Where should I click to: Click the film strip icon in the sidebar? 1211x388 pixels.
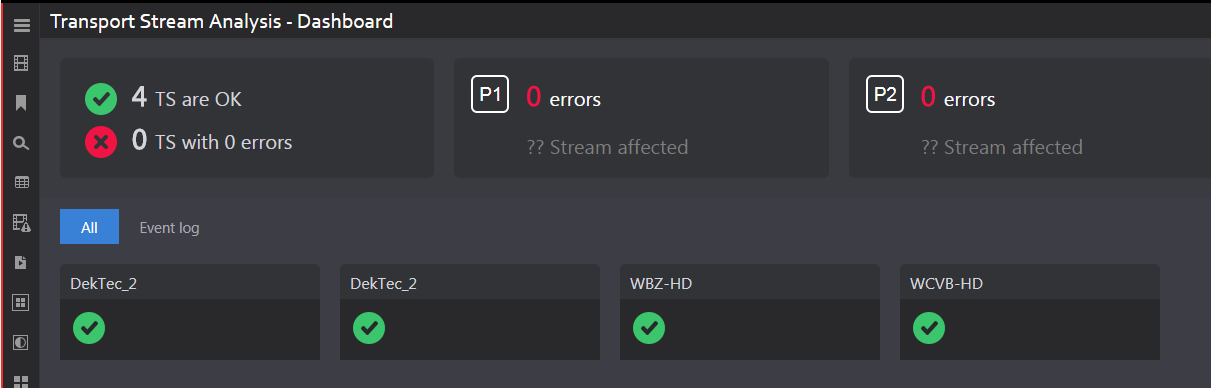pyautogui.click(x=21, y=63)
